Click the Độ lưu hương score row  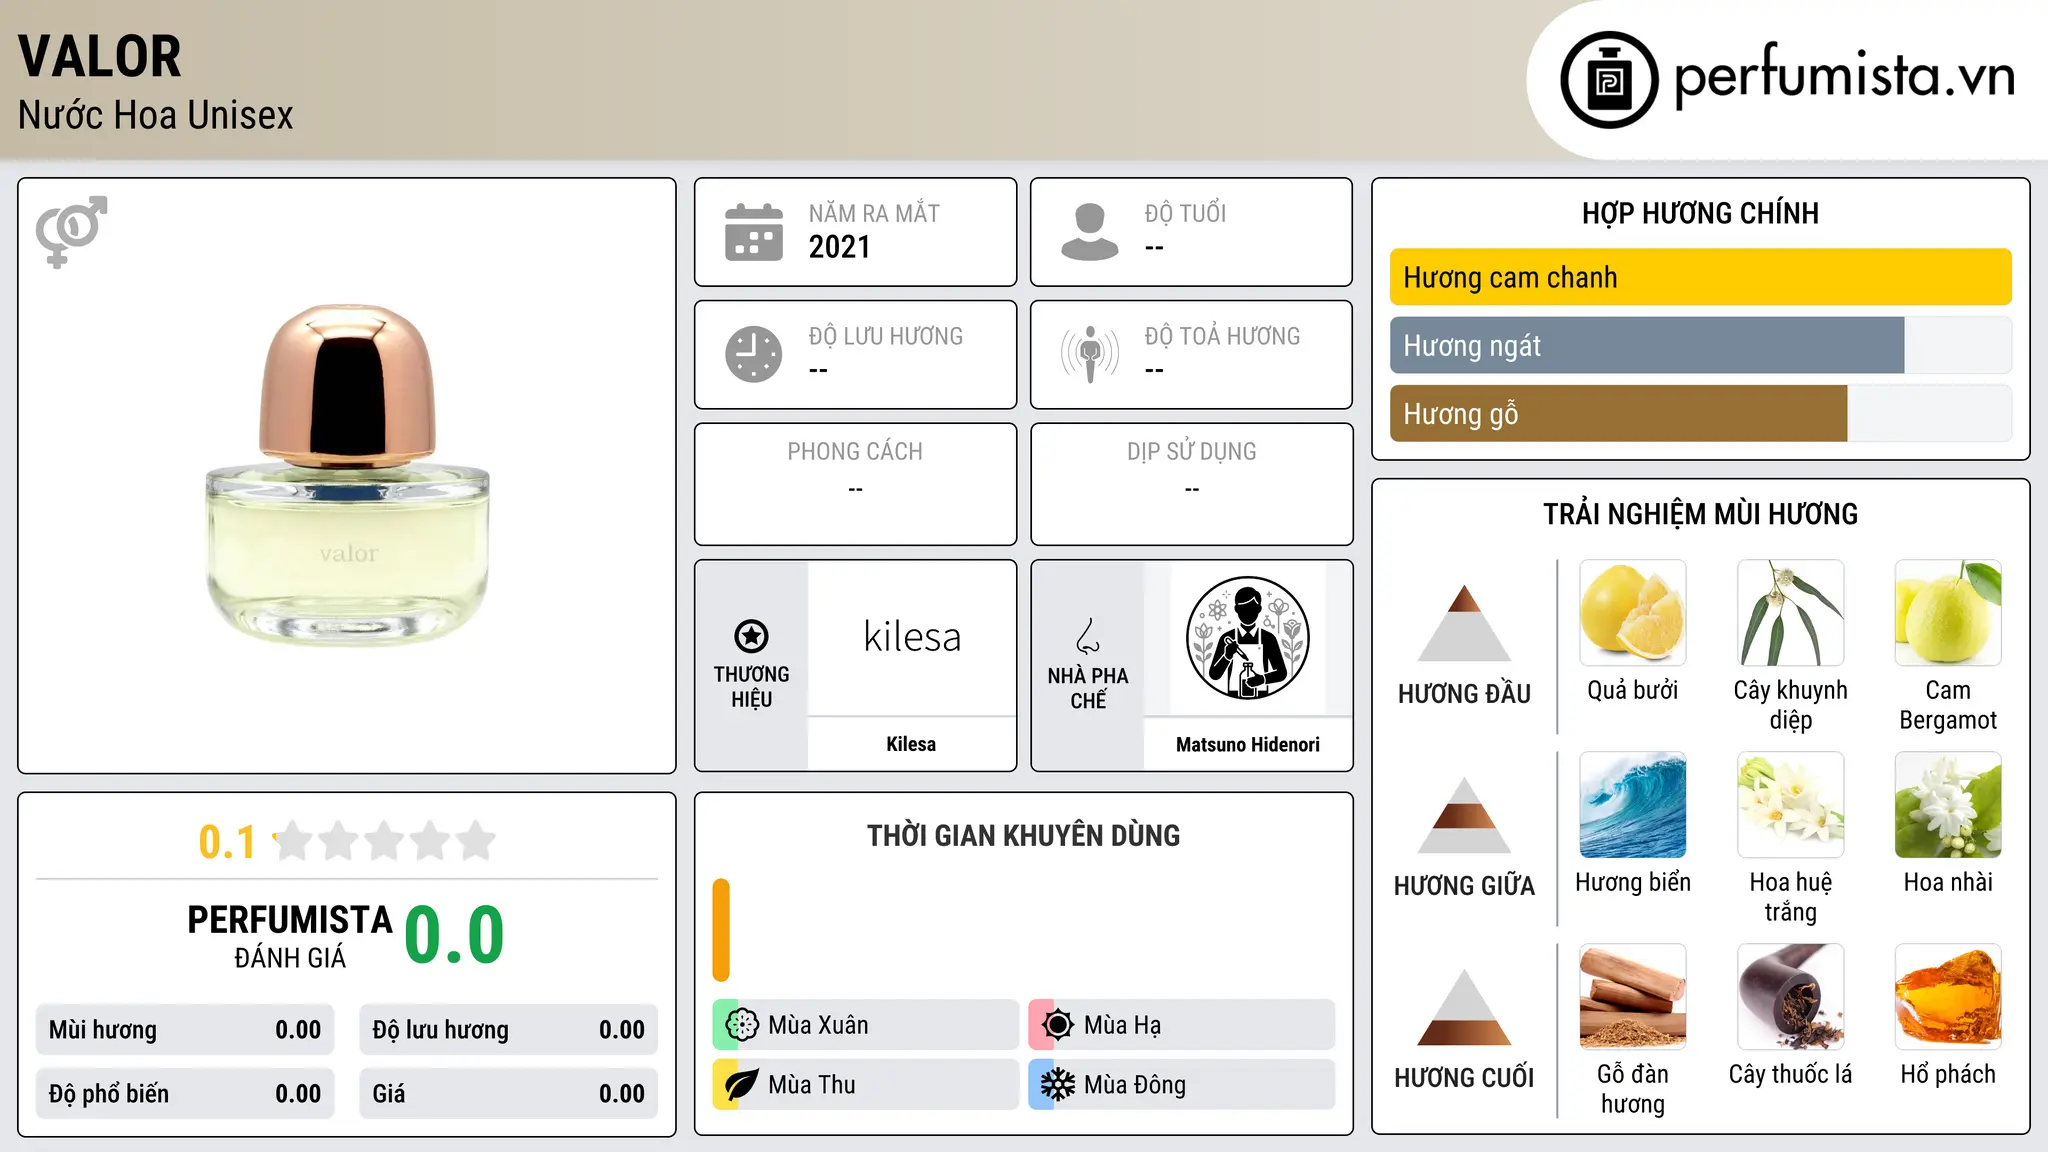pos(508,1030)
